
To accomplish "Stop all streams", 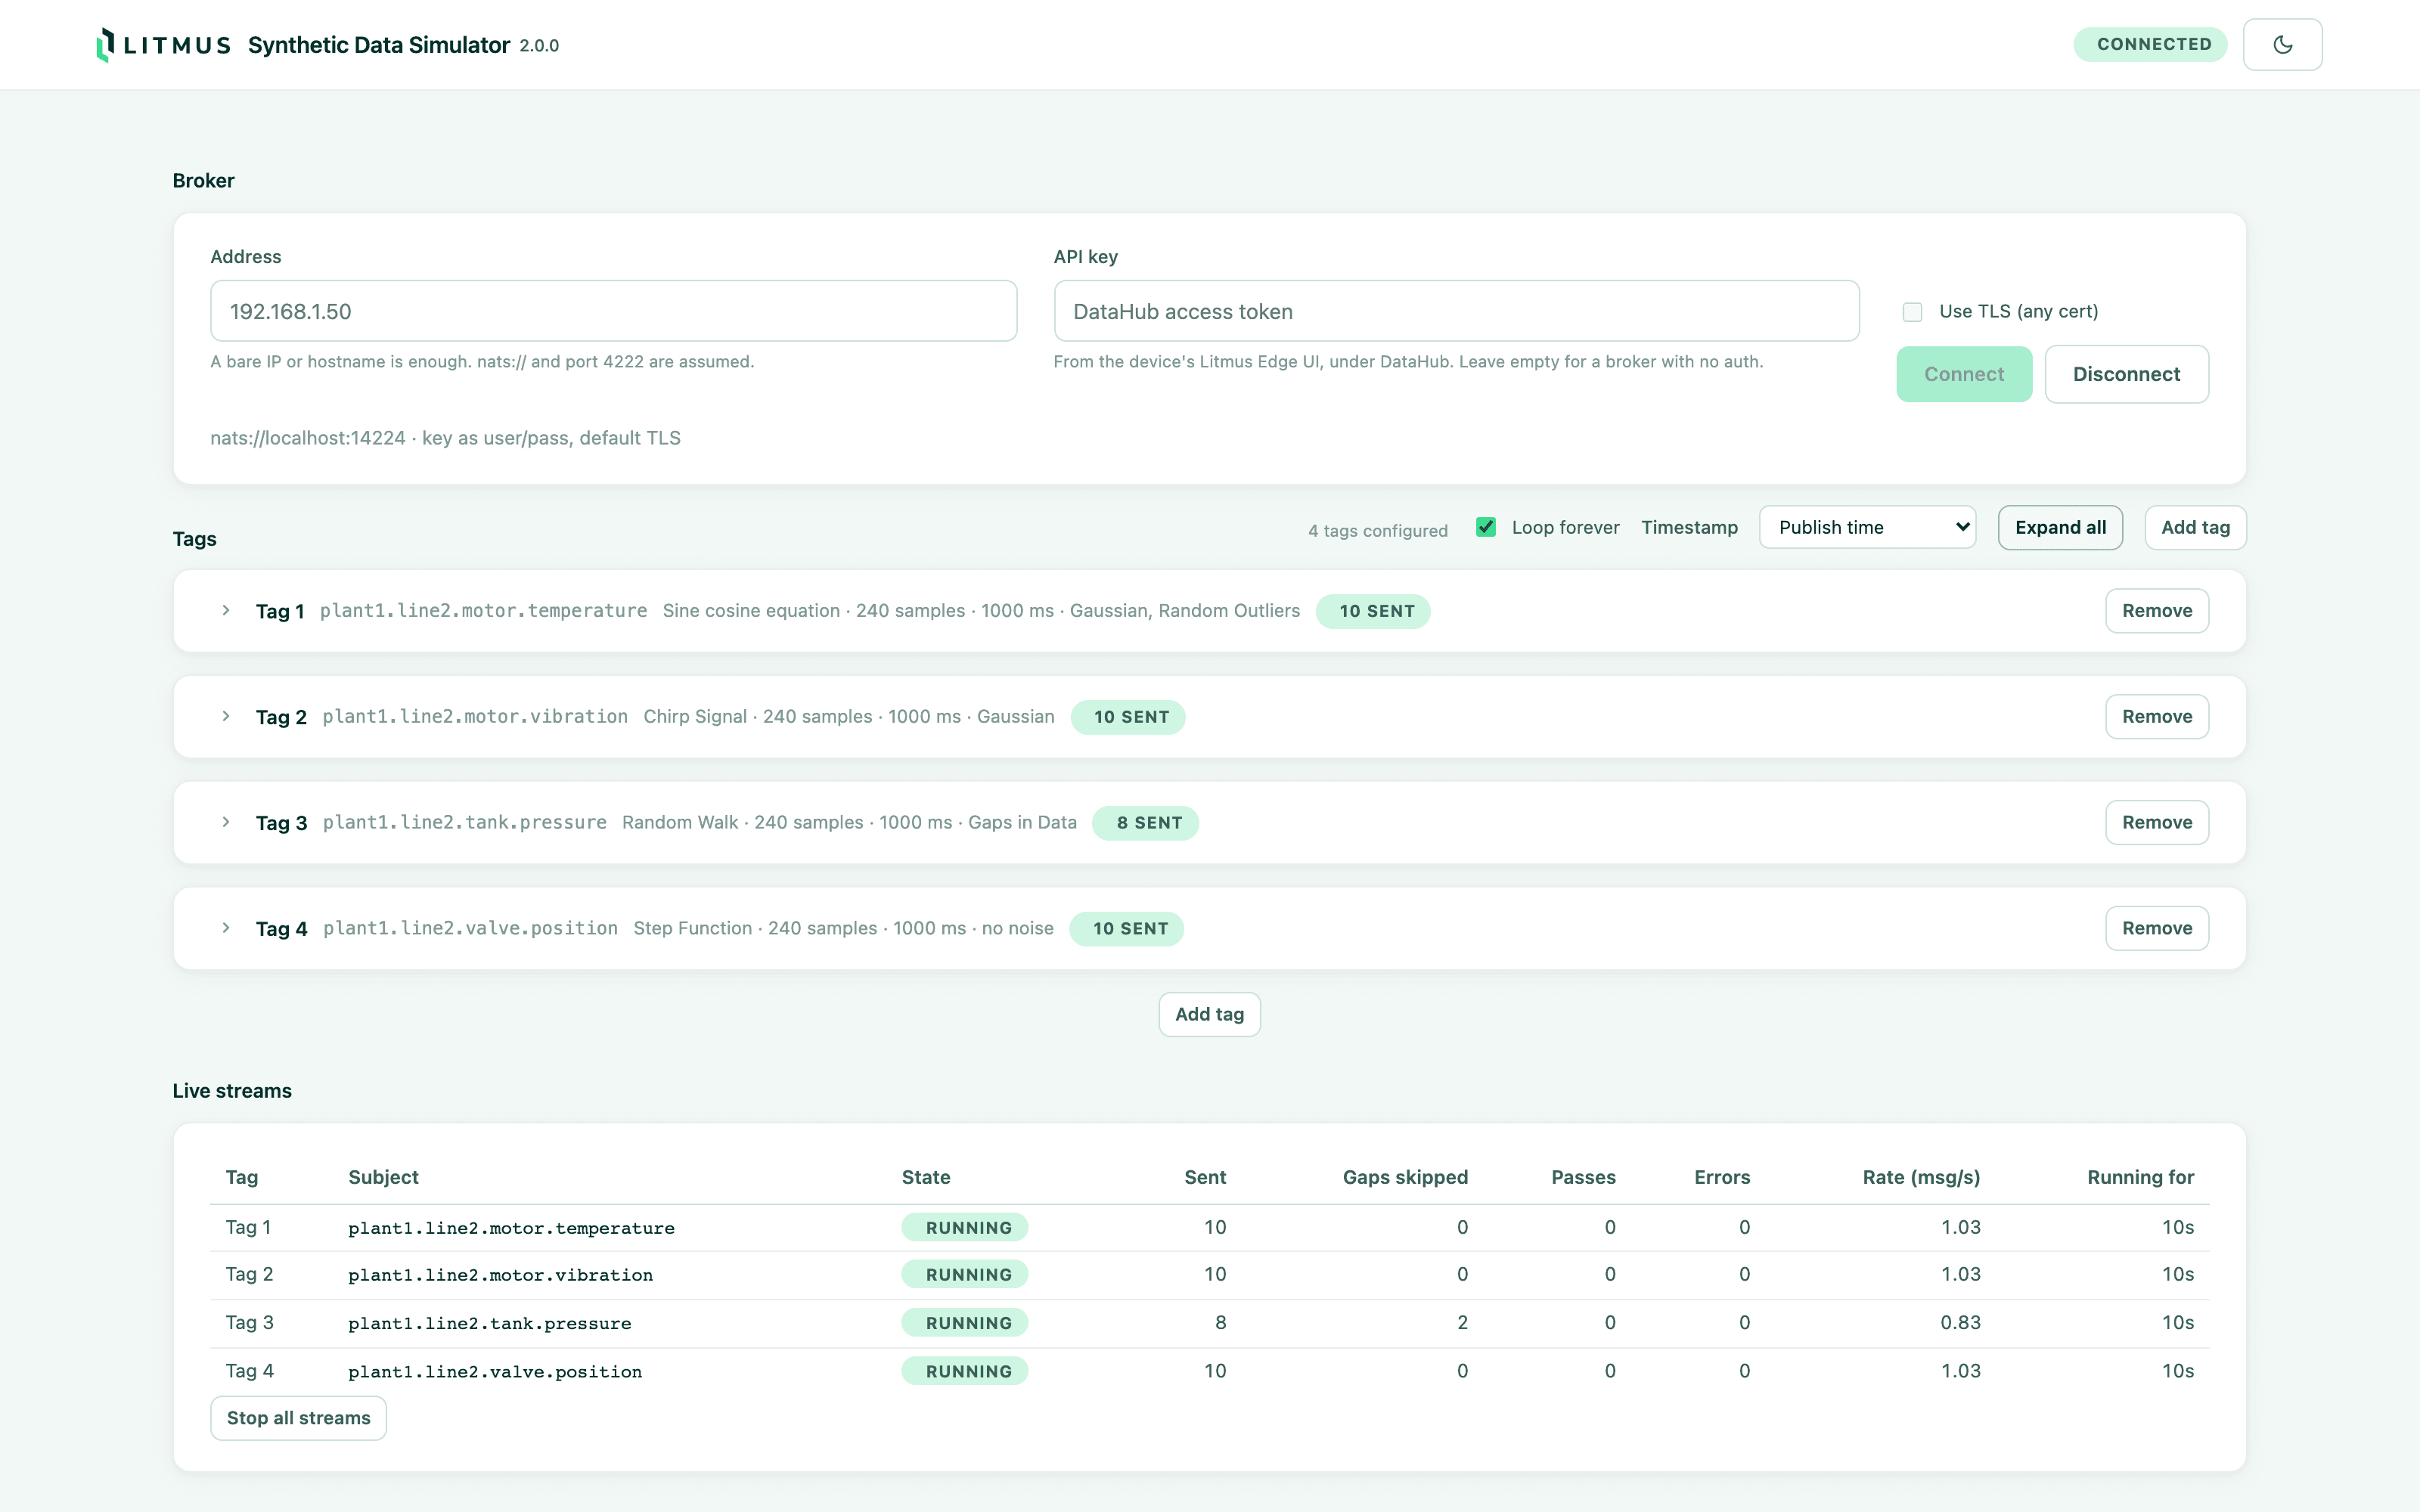I will 298,1418.
